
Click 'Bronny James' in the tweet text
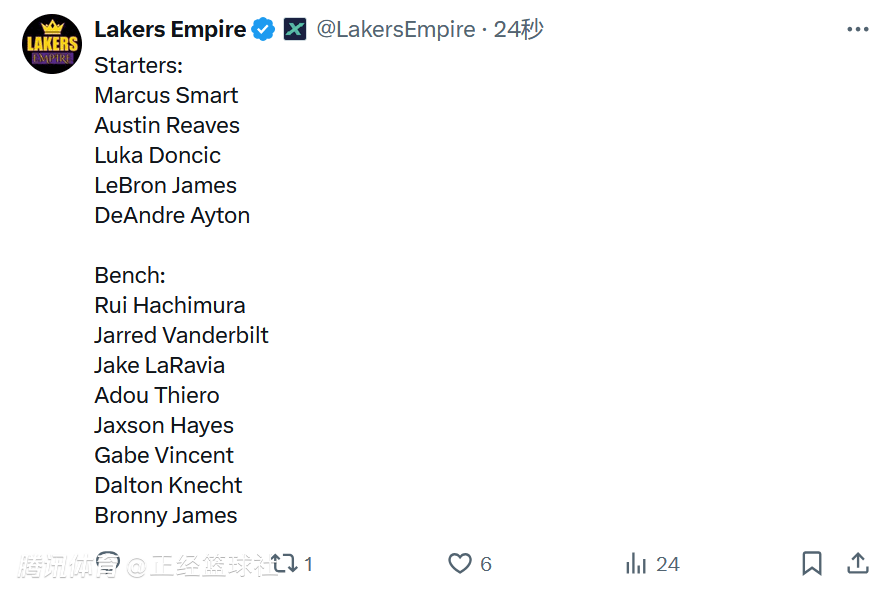click(x=166, y=516)
